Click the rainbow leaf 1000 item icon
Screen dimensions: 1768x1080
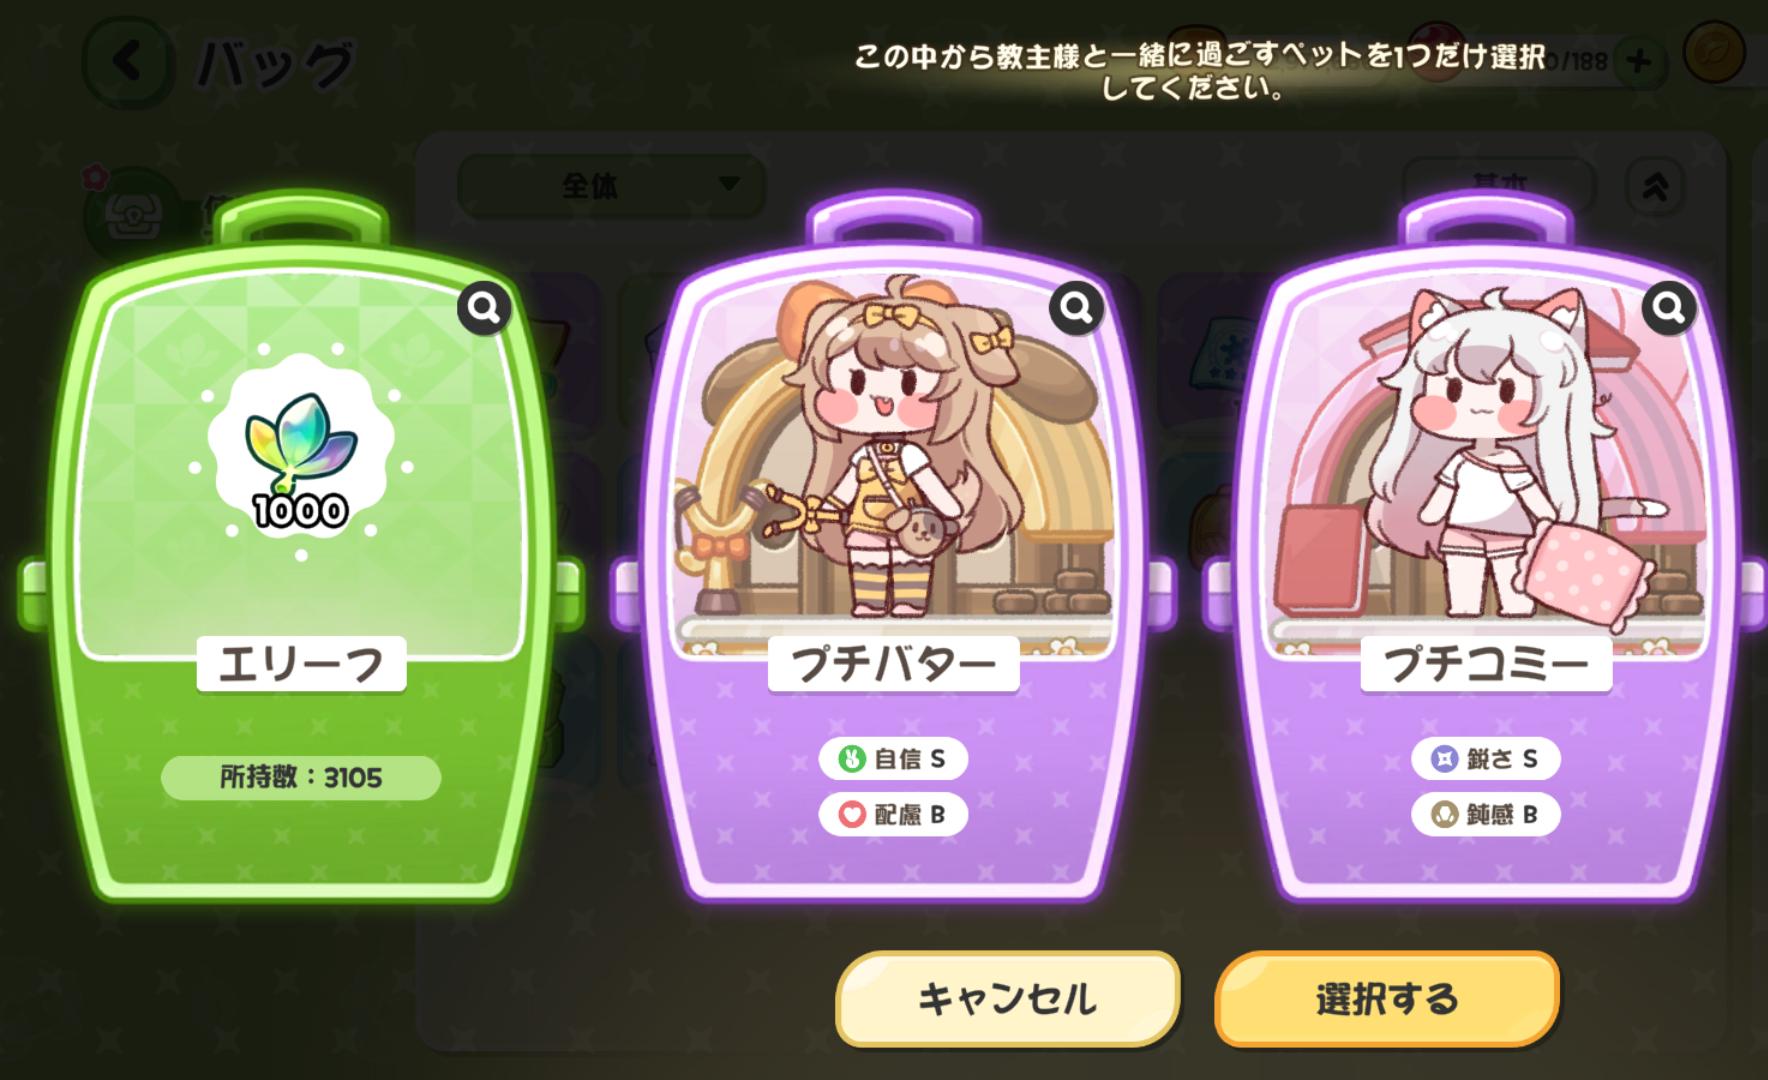[x=301, y=454]
